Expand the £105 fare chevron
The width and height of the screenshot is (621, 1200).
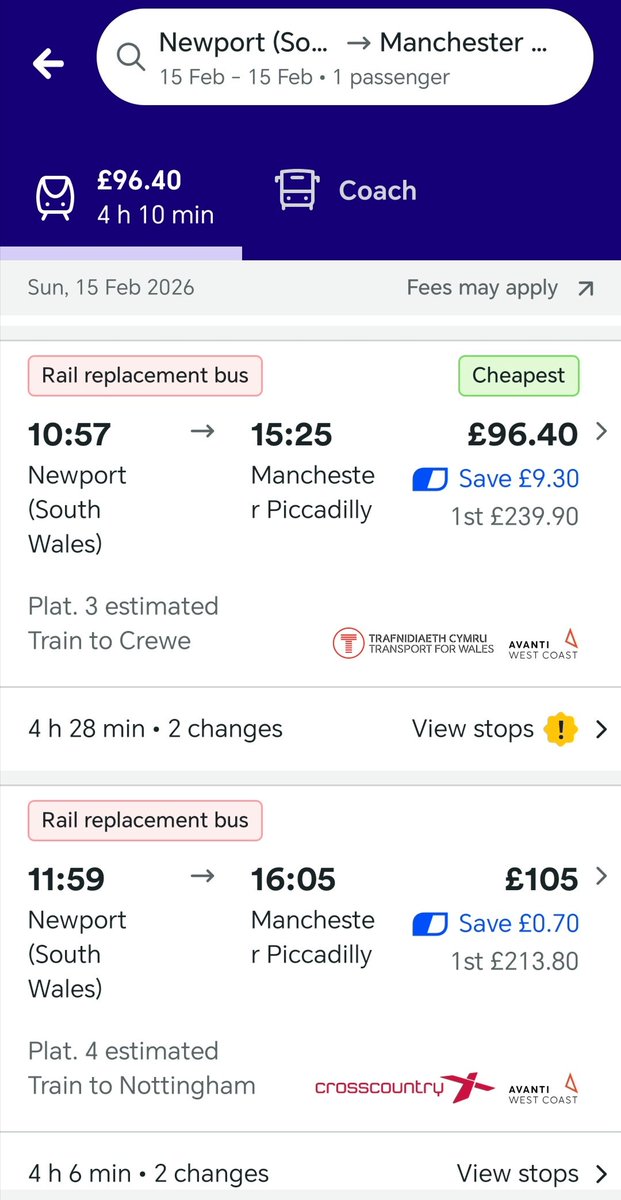[x=601, y=877]
